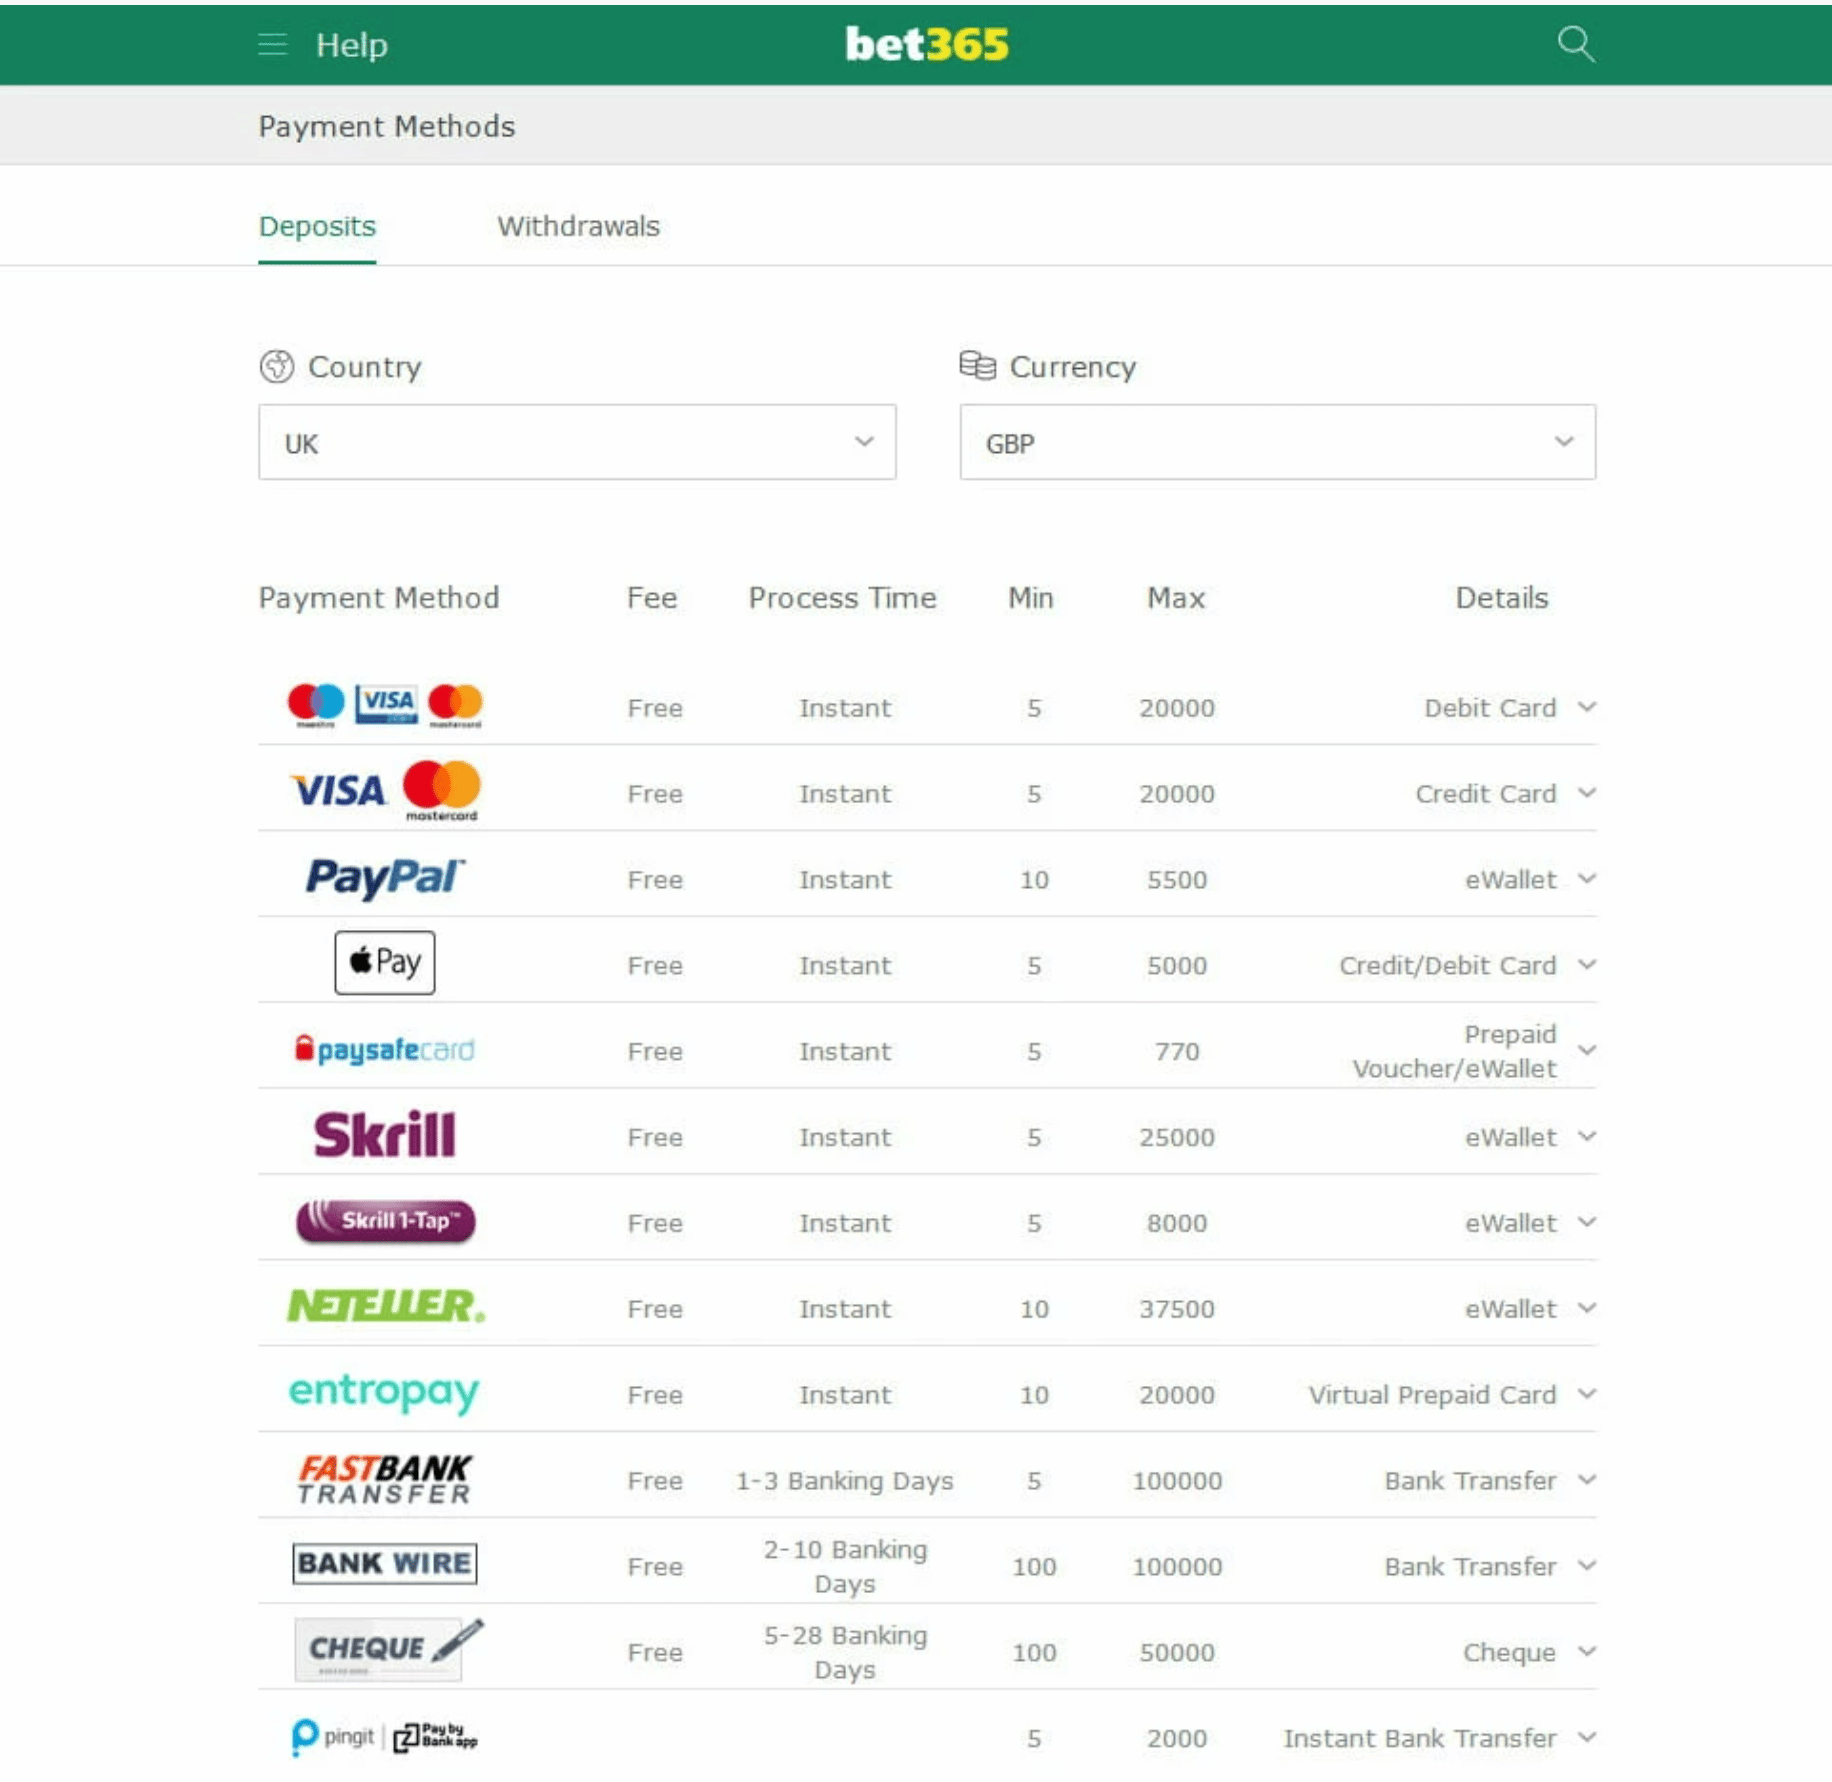Click the NETELLER logo

coord(386,1306)
